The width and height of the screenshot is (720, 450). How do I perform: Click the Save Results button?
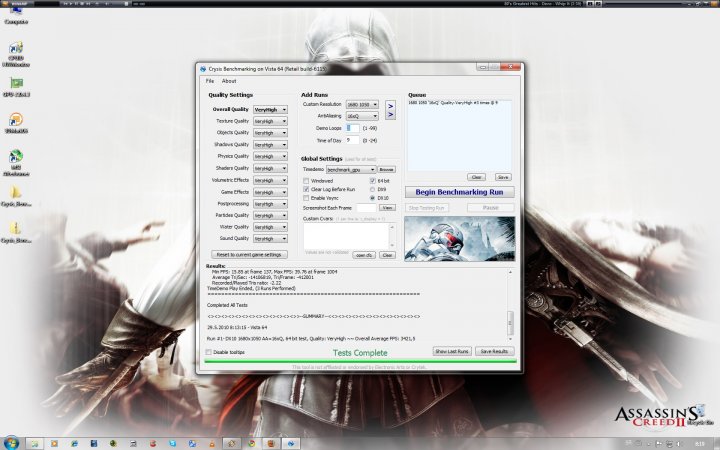click(x=494, y=351)
